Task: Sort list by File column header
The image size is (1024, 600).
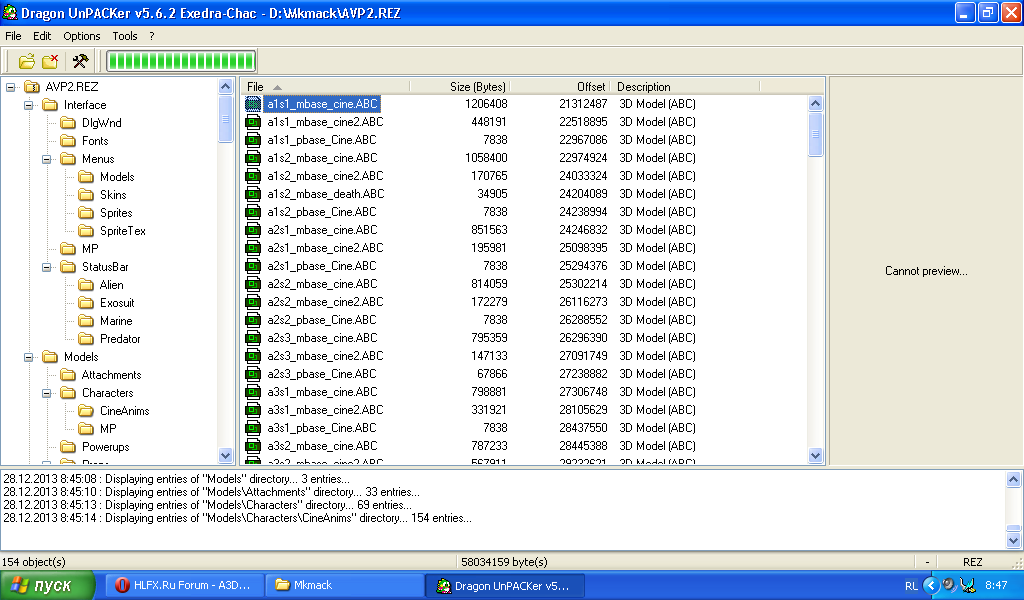Action: [x=325, y=87]
